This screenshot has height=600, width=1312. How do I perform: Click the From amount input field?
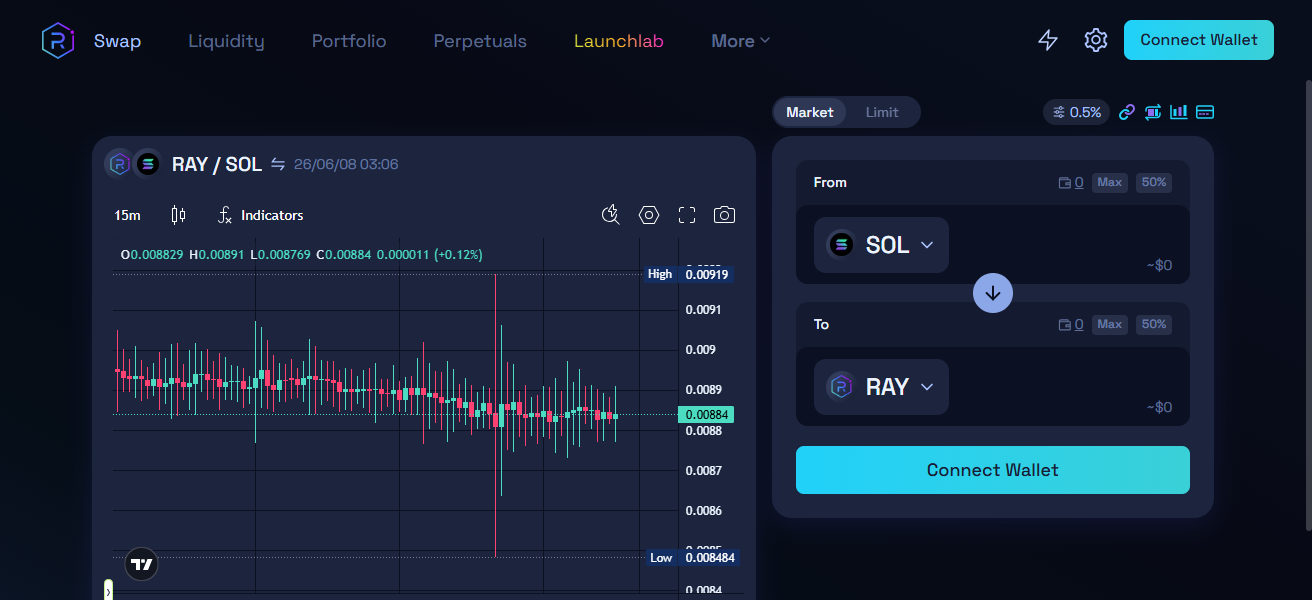(1065, 240)
